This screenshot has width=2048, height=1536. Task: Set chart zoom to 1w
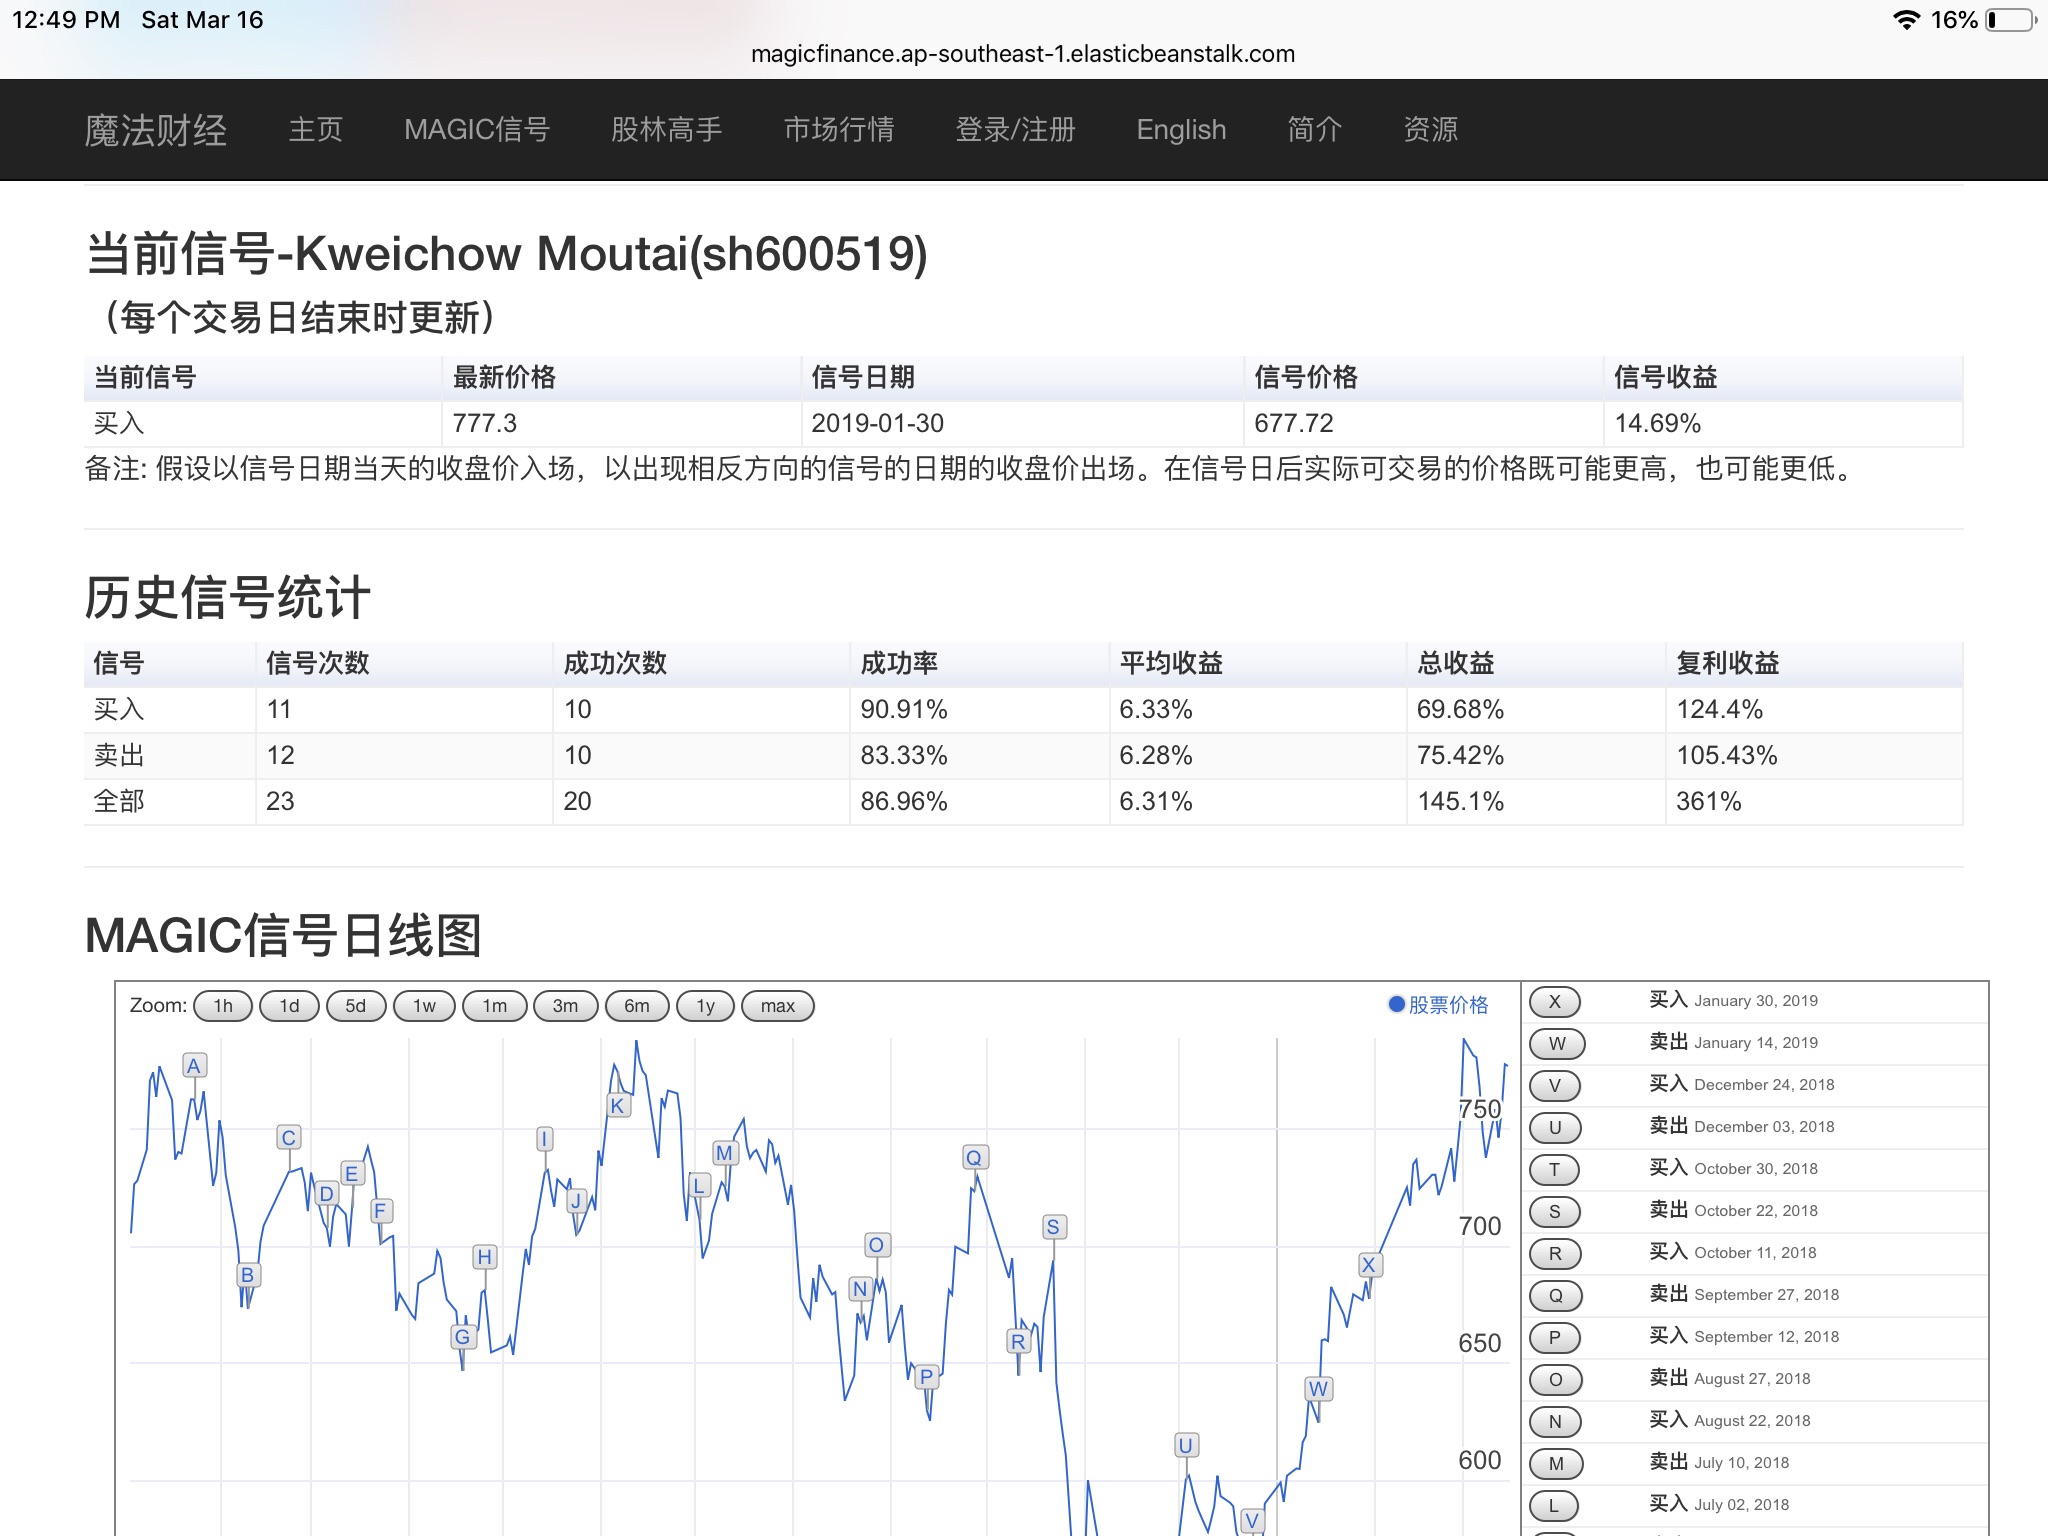[425, 1006]
